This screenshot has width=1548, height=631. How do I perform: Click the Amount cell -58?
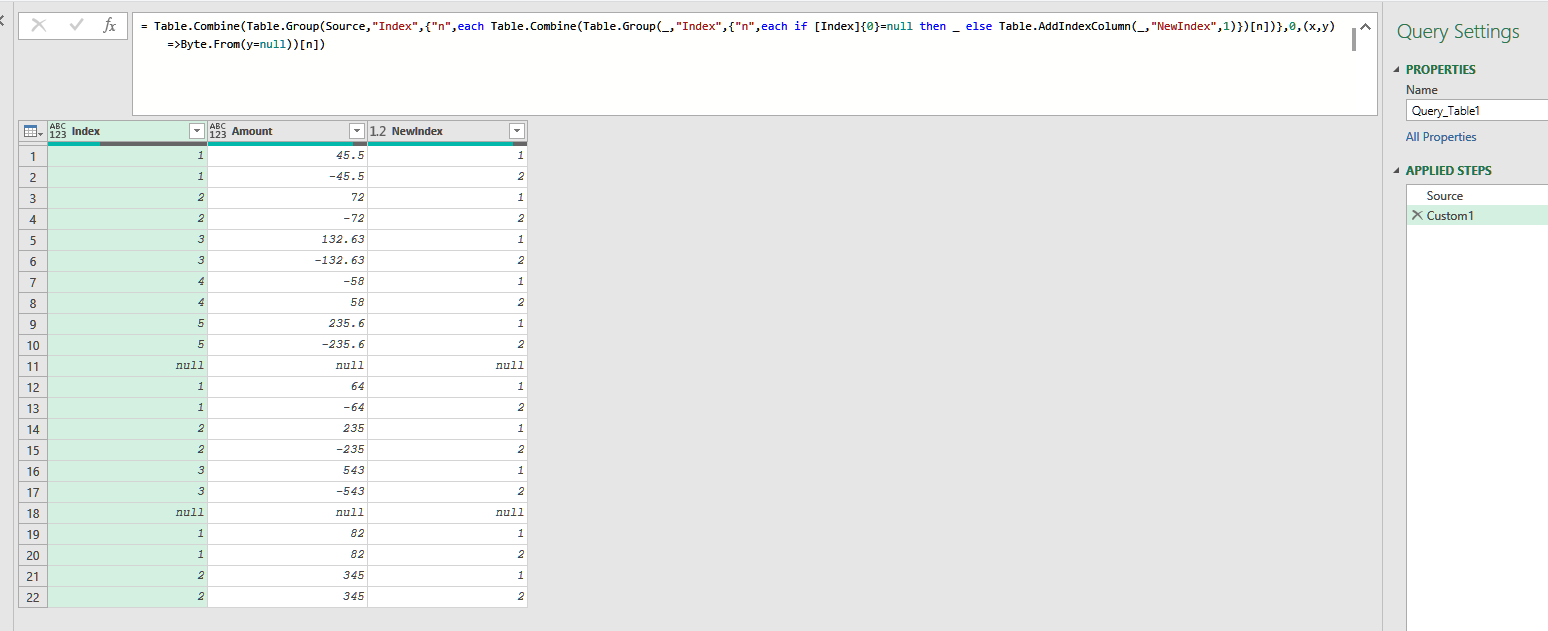pos(287,281)
